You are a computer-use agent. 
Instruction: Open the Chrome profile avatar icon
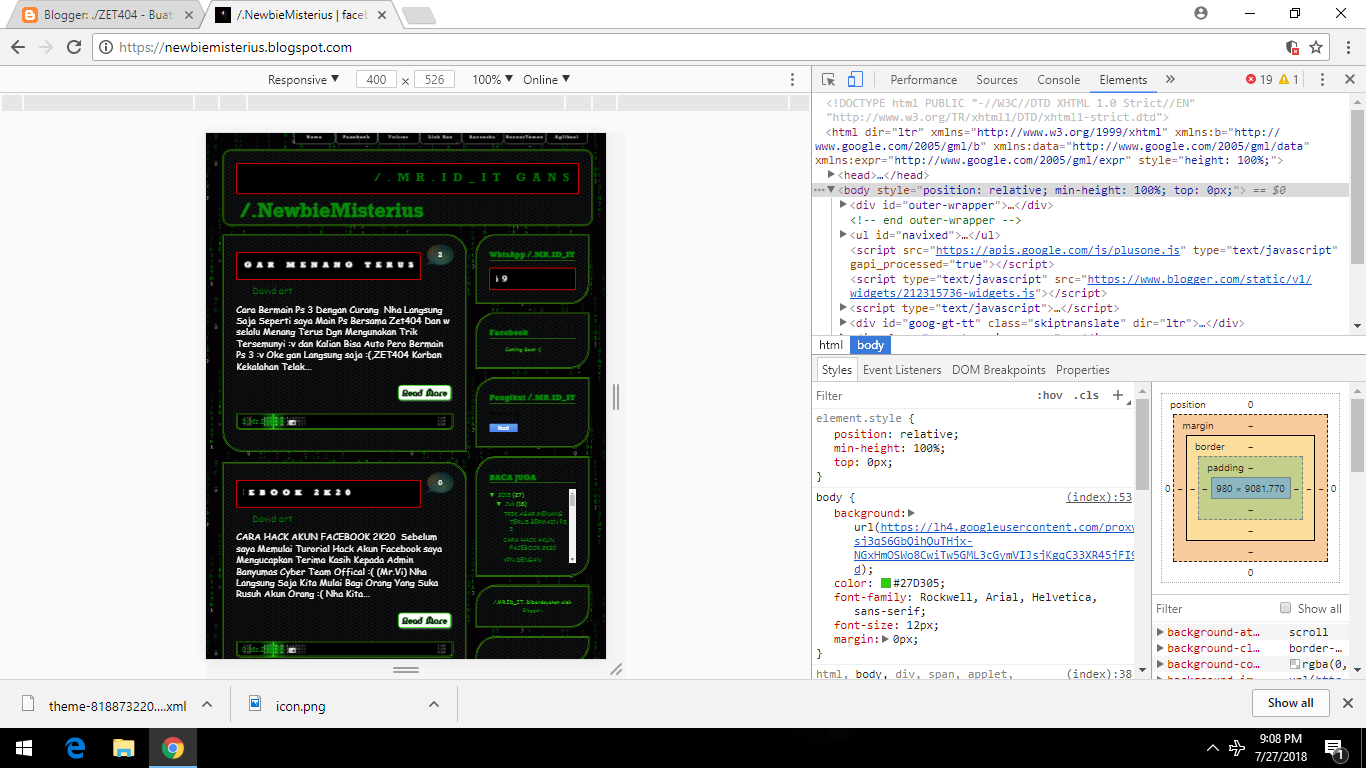point(1201,14)
